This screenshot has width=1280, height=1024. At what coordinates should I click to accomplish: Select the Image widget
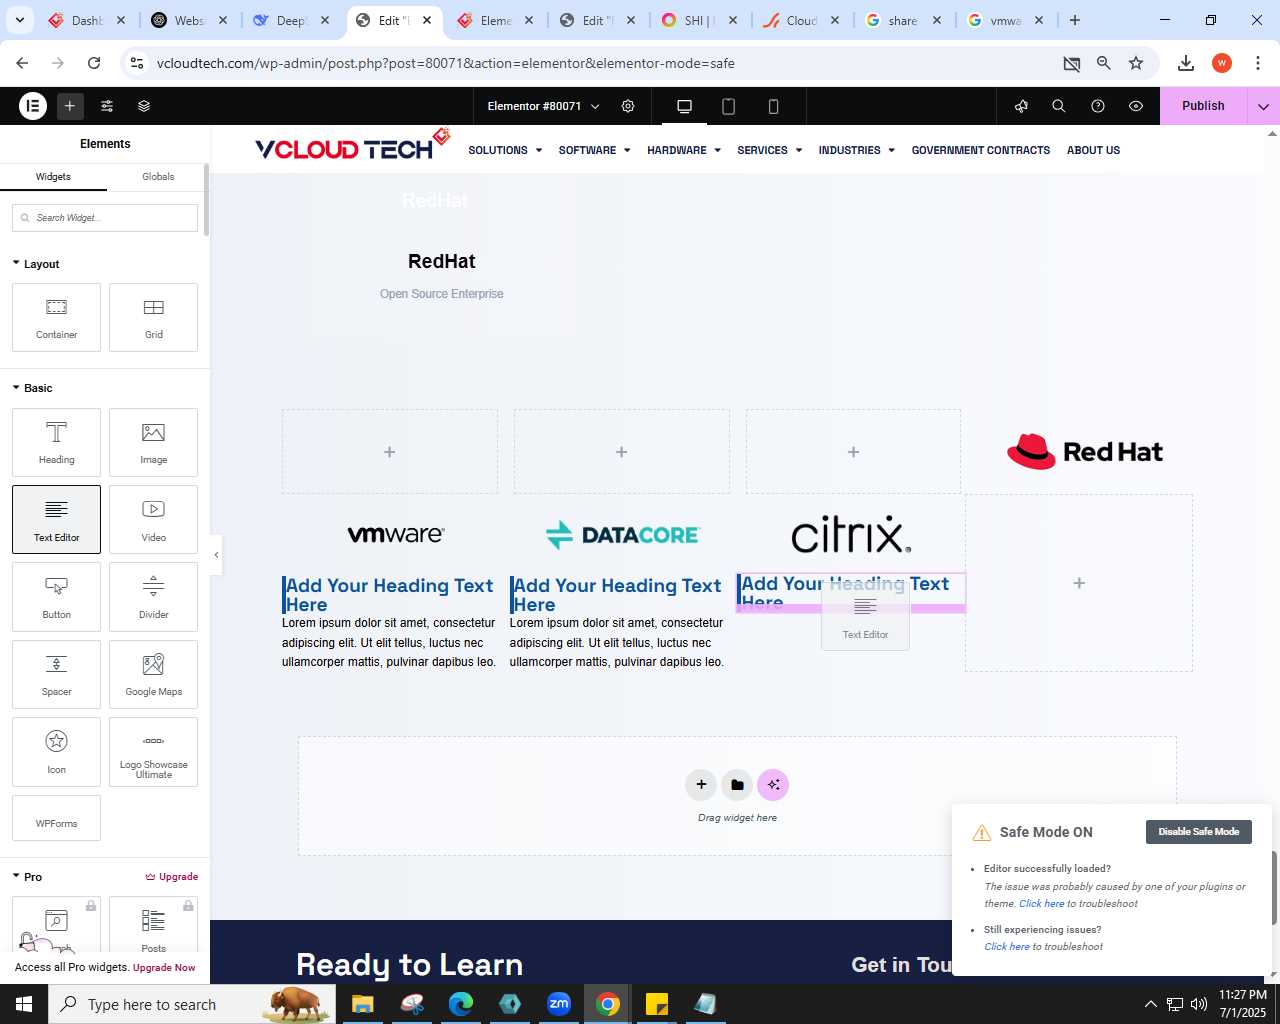tap(153, 442)
